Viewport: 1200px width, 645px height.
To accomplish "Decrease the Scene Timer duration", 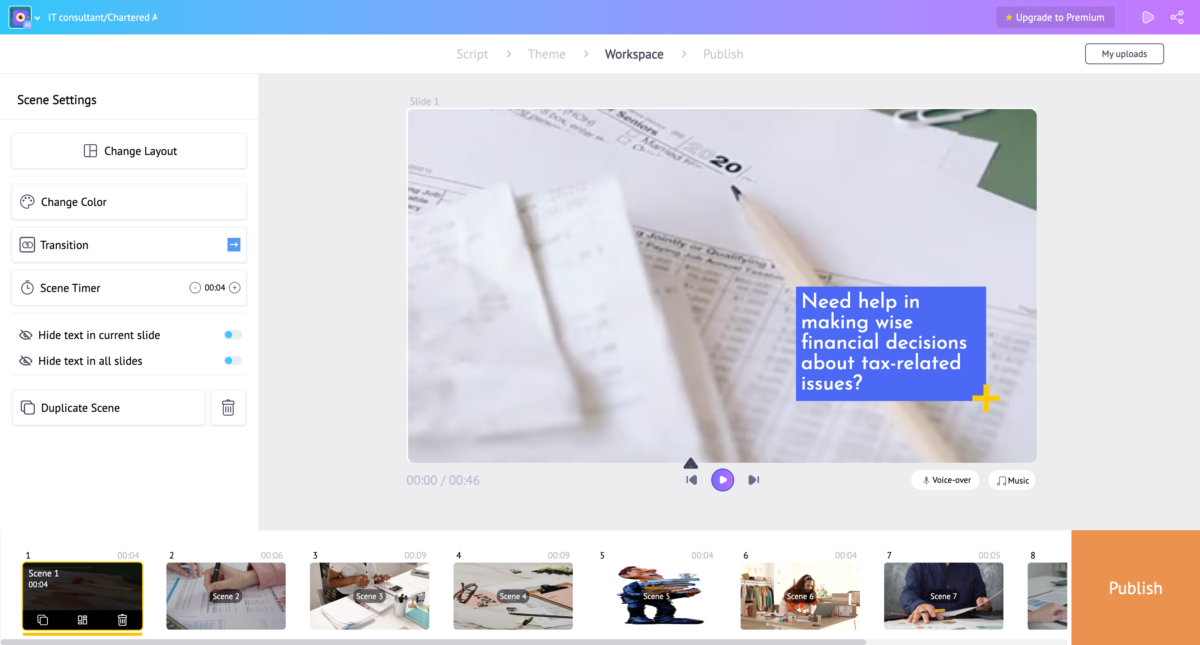I will 195,288.
